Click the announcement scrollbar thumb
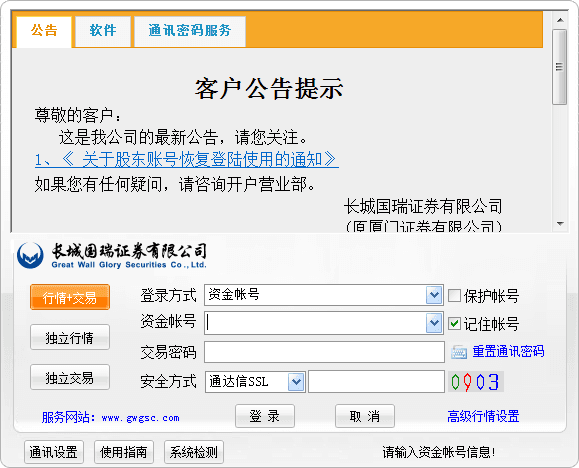 click(560, 67)
